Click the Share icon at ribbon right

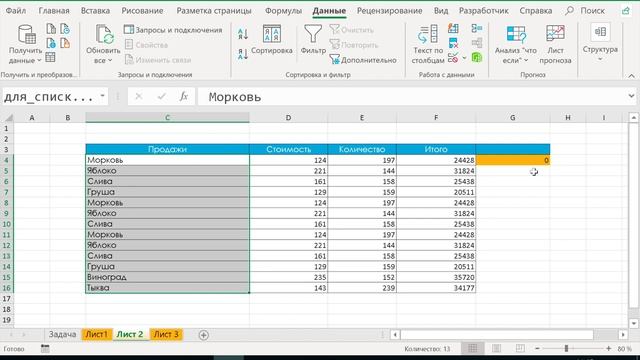626,11
